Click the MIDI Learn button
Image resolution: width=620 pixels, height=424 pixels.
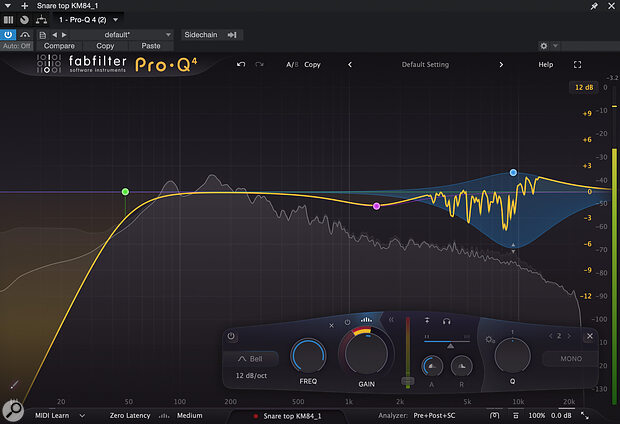55,414
